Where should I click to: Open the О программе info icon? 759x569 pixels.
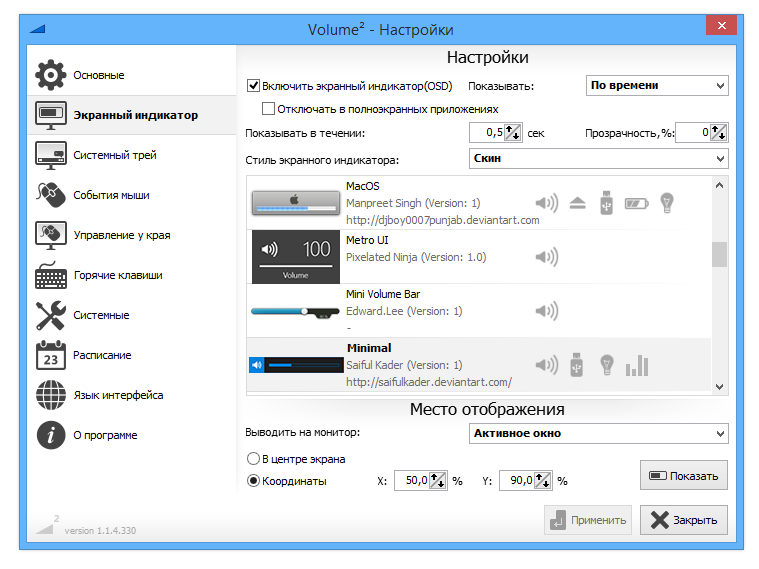pos(51,435)
